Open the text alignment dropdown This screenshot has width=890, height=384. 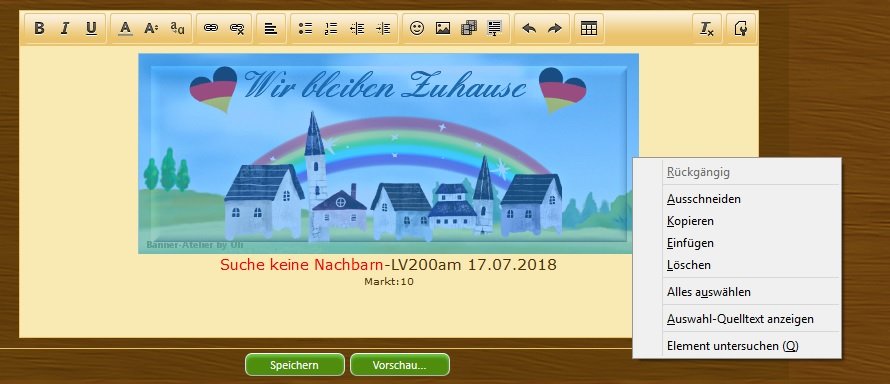tap(271, 28)
